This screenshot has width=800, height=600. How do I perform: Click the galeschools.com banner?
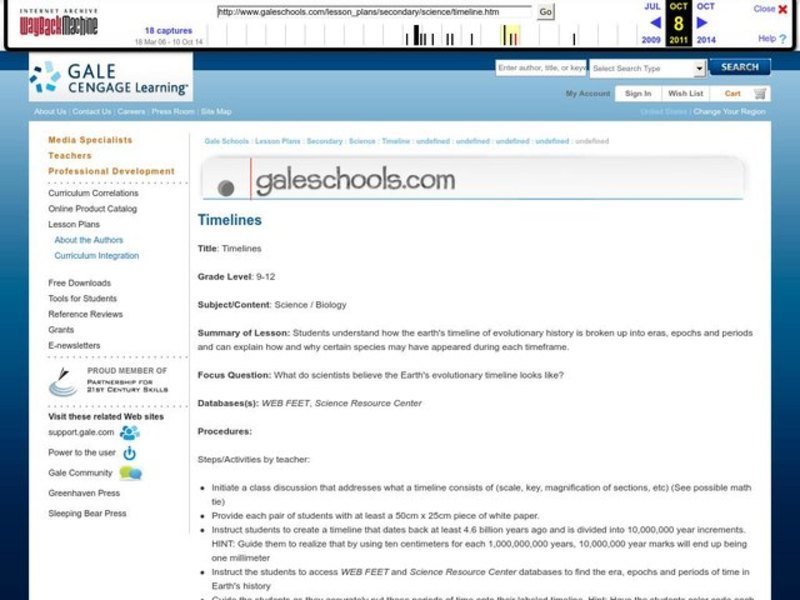coord(473,179)
